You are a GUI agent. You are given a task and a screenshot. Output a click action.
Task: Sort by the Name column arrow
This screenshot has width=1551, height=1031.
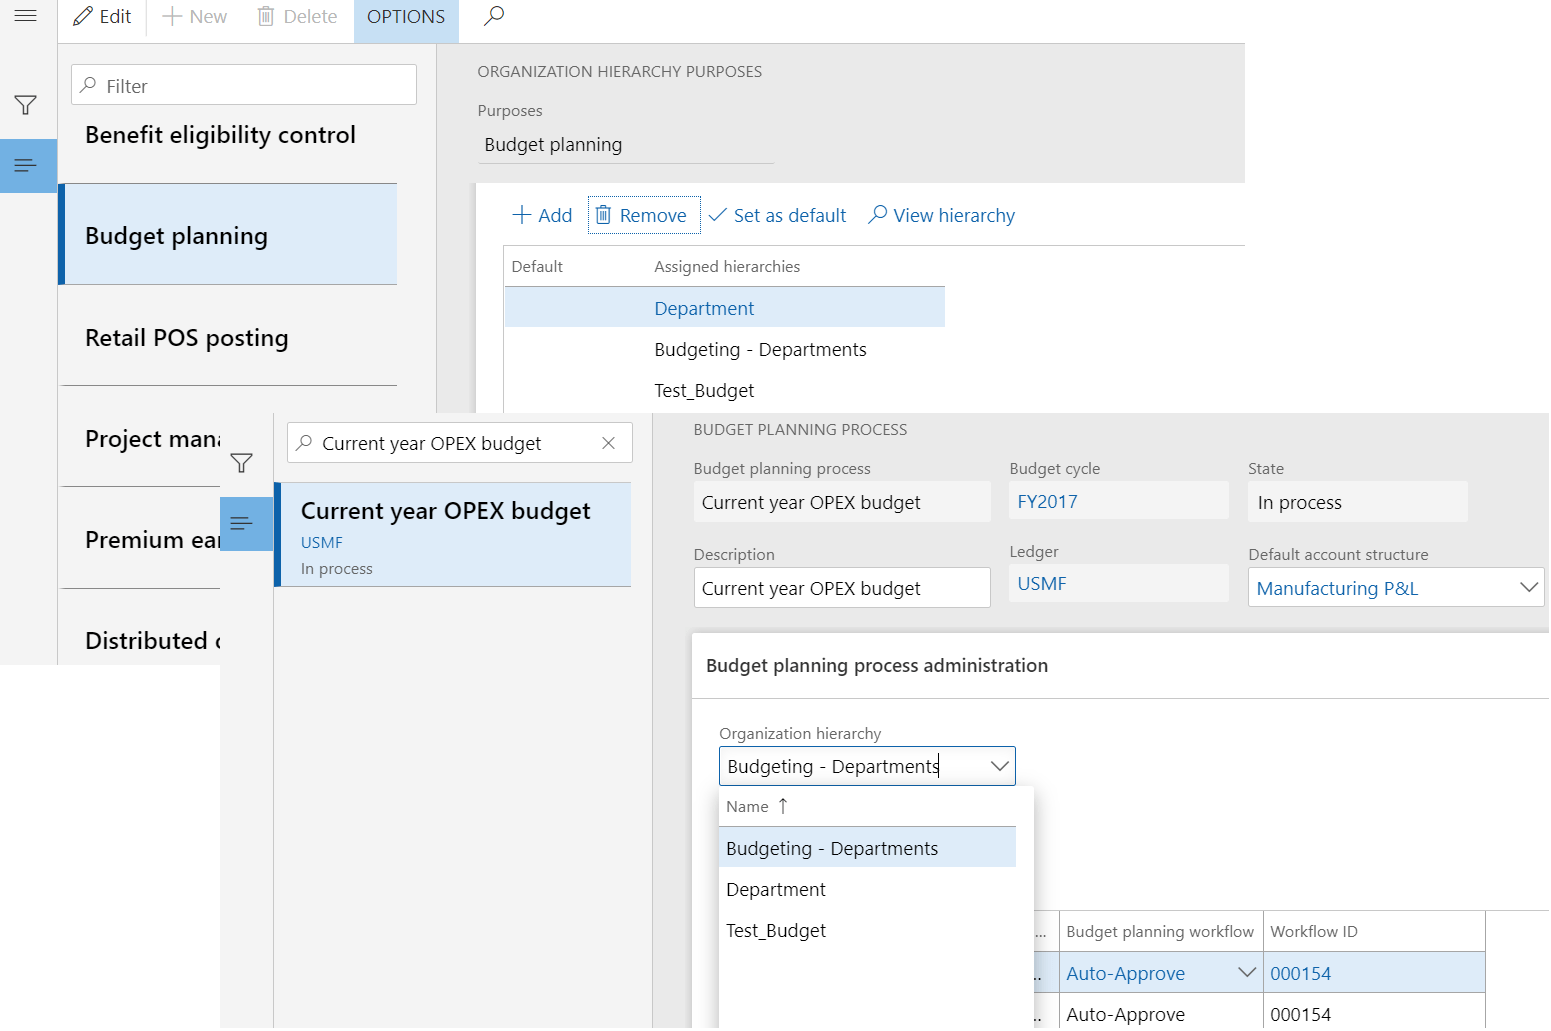[x=783, y=806]
